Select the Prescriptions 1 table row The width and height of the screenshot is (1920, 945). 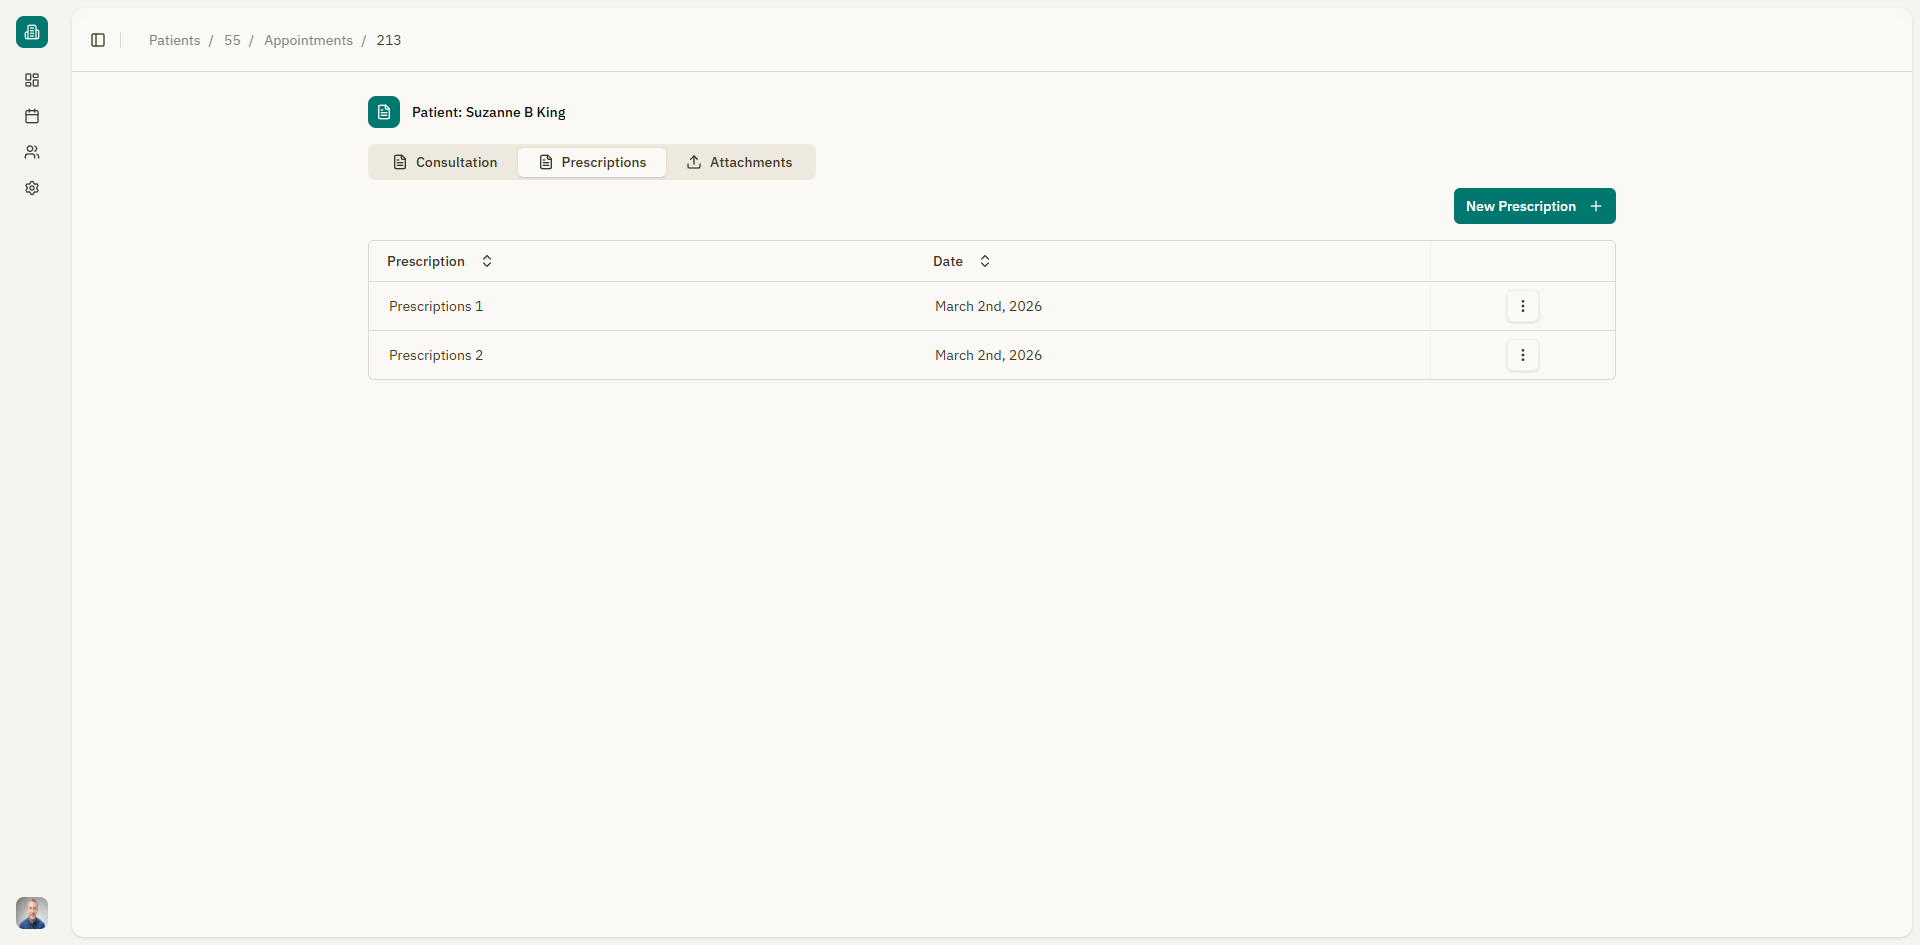pyautogui.click(x=700, y=306)
